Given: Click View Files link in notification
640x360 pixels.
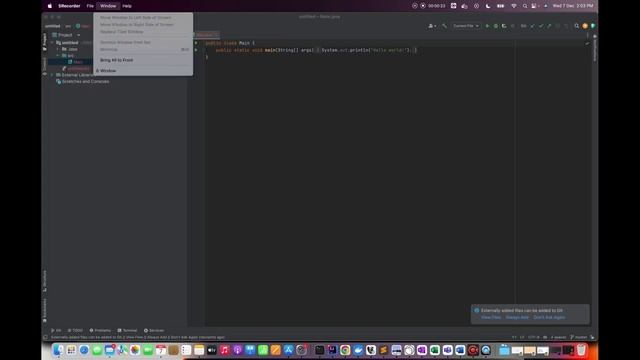Looking at the screenshot, I should [491, 318].
